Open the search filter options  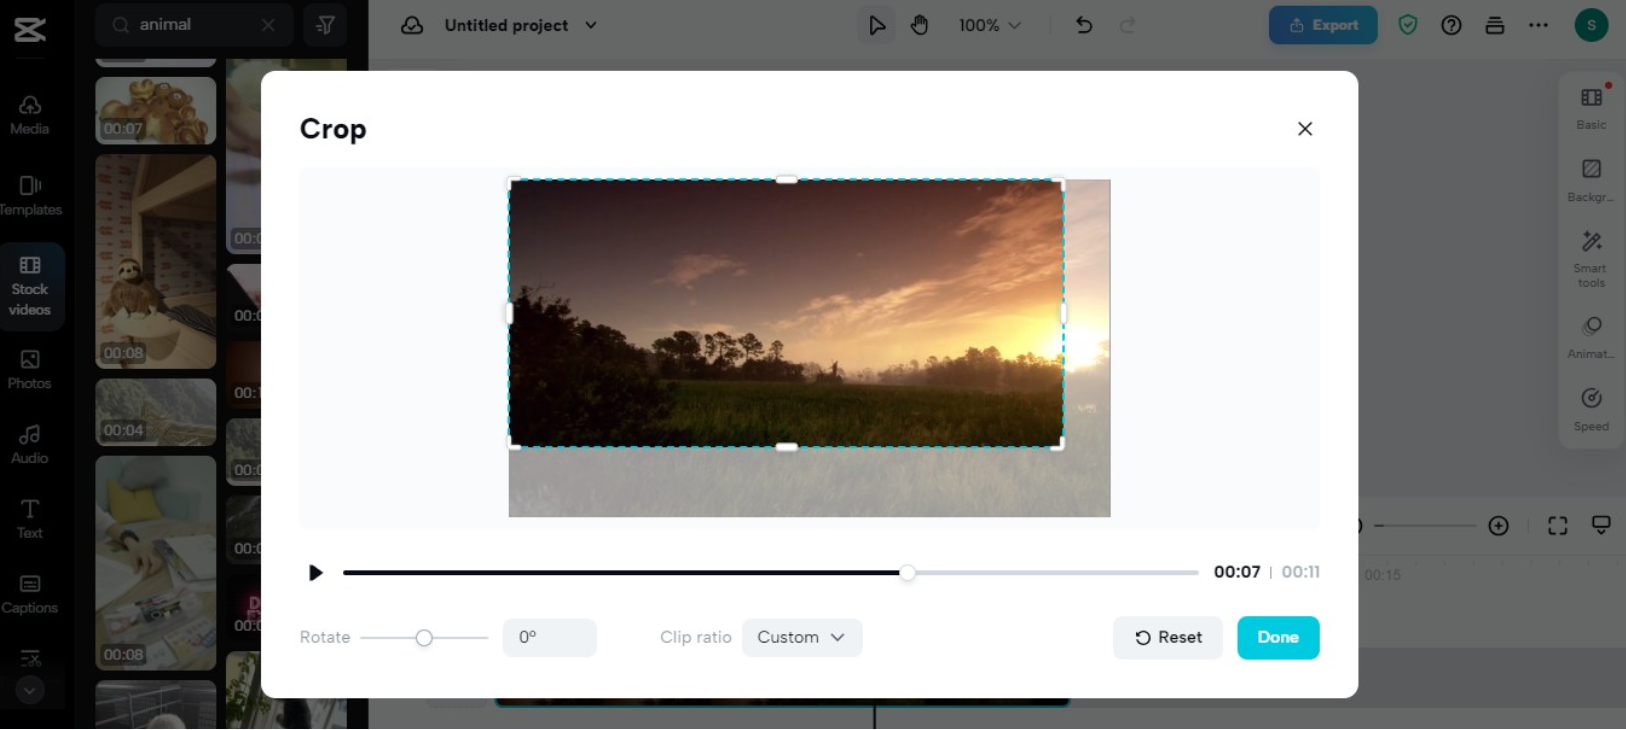click(x=325, y=25)
